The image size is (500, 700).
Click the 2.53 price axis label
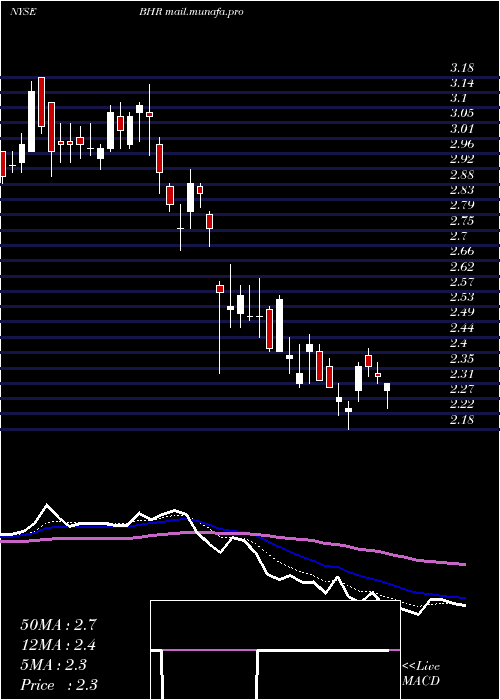click(462, 297)
